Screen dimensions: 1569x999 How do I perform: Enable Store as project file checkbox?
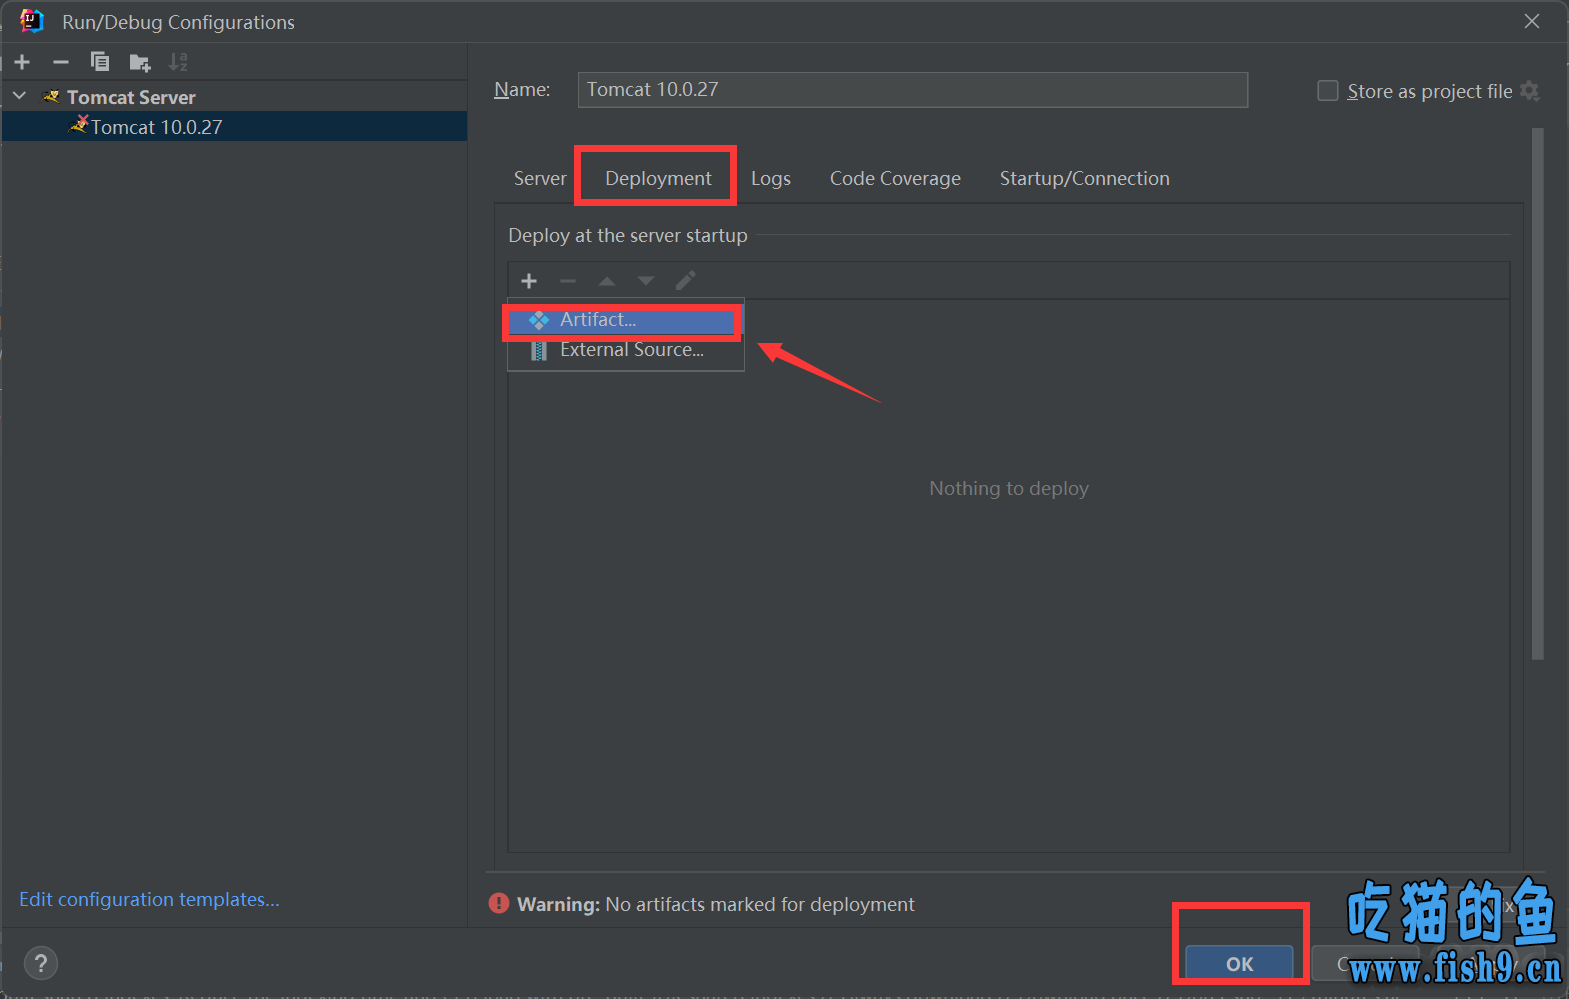(x=1328, y=91)
